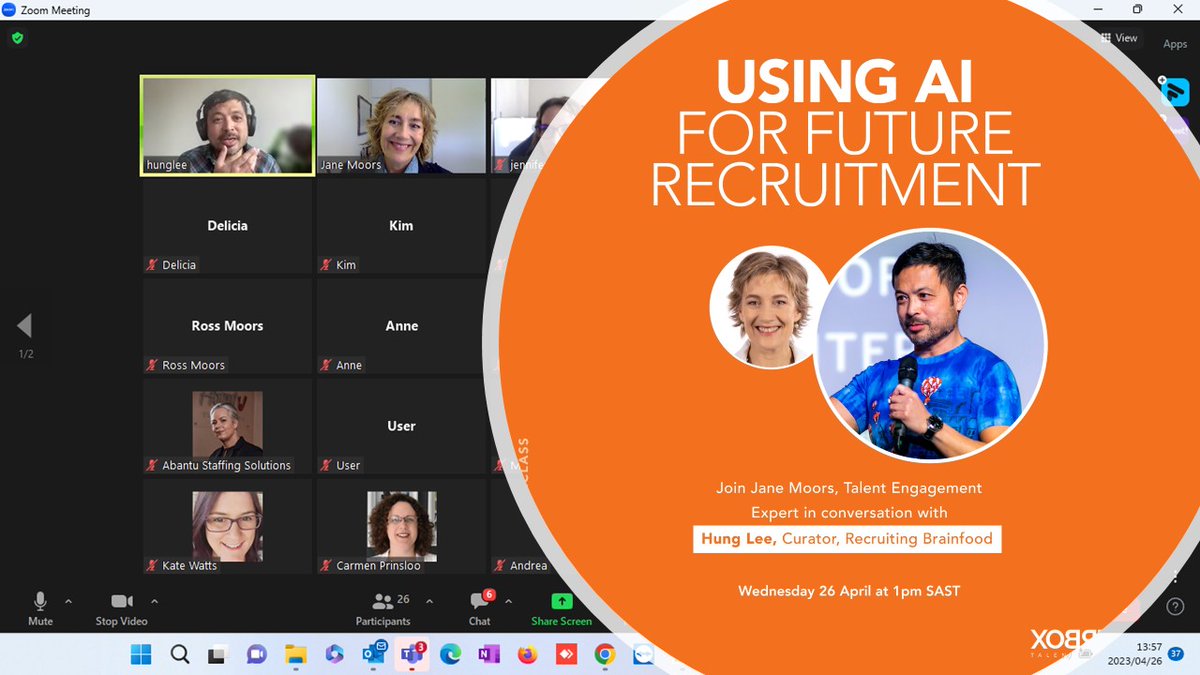Screen dimensions: 1200x675
Task: Open File Explorer from the taskbar
Action: [x=295, y=654]
